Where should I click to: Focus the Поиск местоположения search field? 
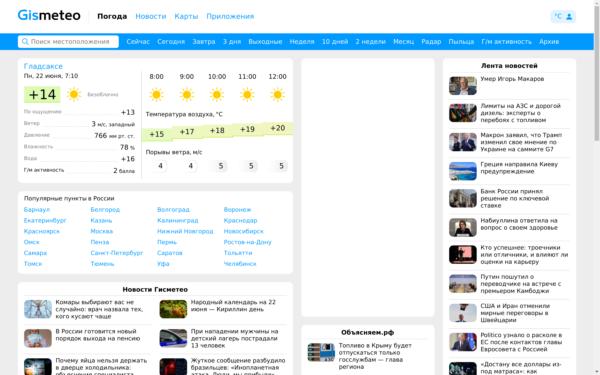click(x=68, y=41)
